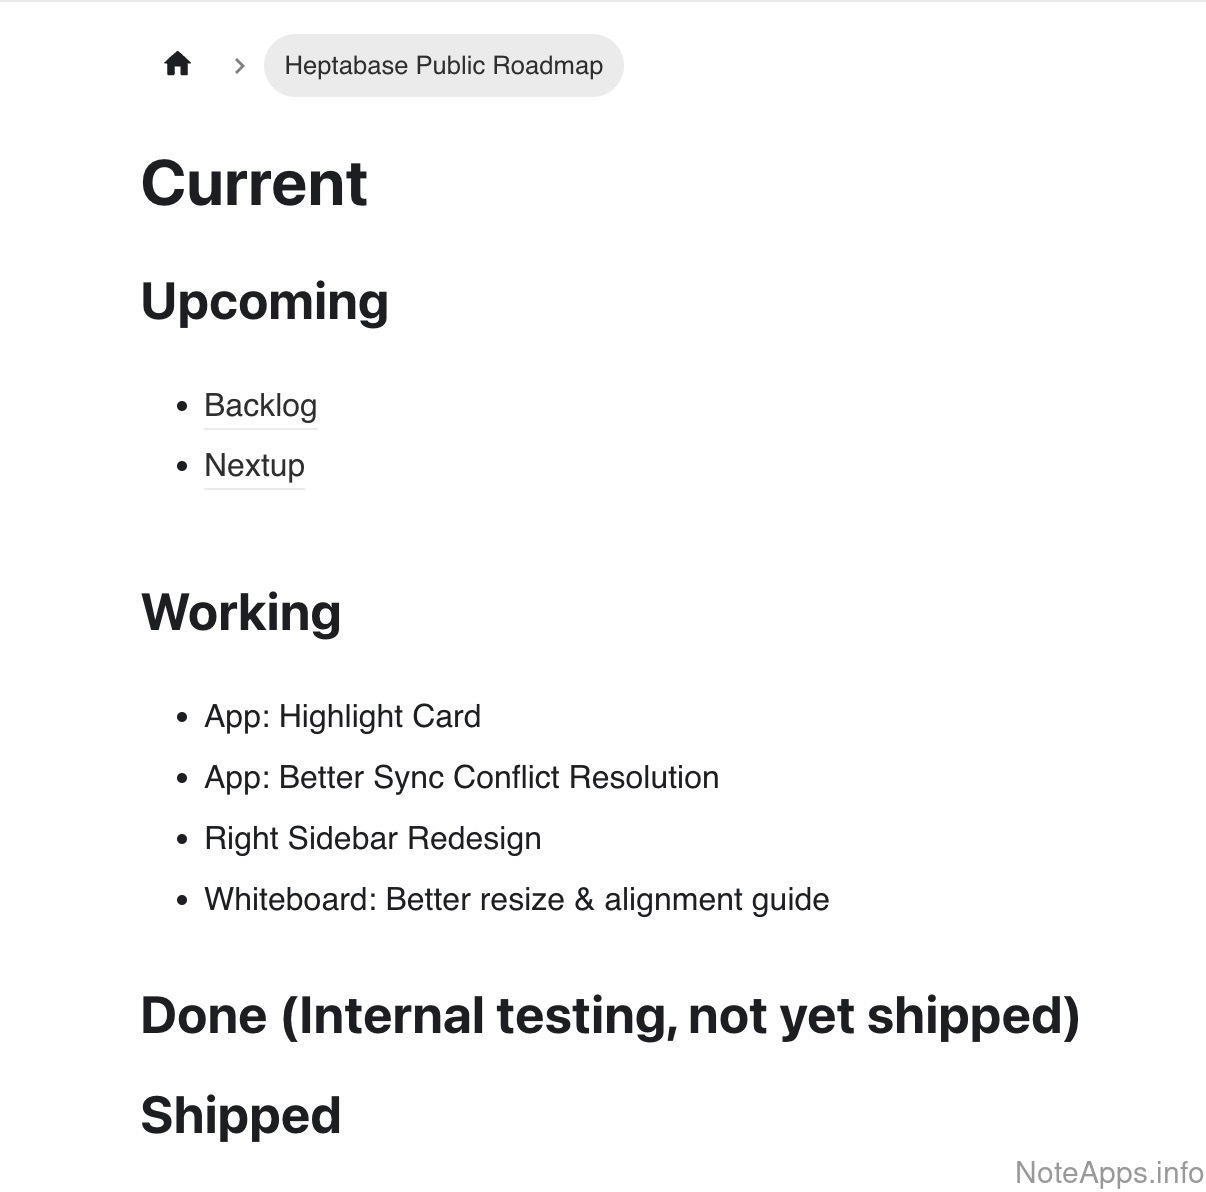The image size is (1206, 1192).
Task: Open the Backlog link
Action: click(x=260, y=405)
